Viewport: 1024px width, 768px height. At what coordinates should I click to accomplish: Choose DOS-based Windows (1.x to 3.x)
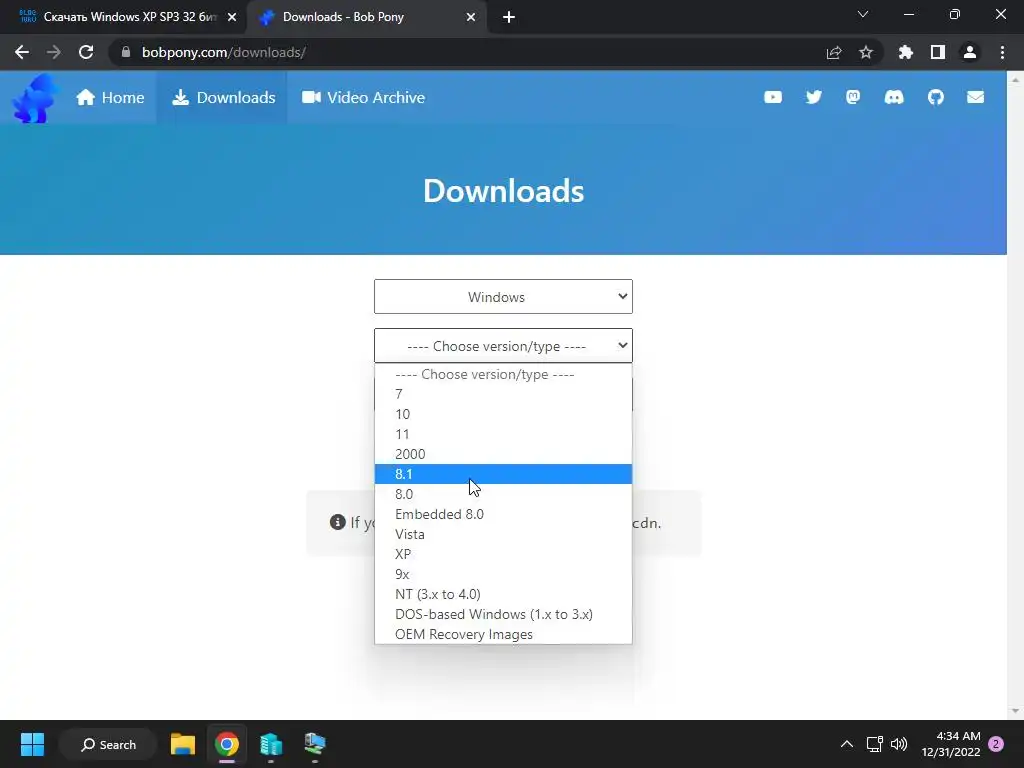pyautogui.click(x=503, y=614)
